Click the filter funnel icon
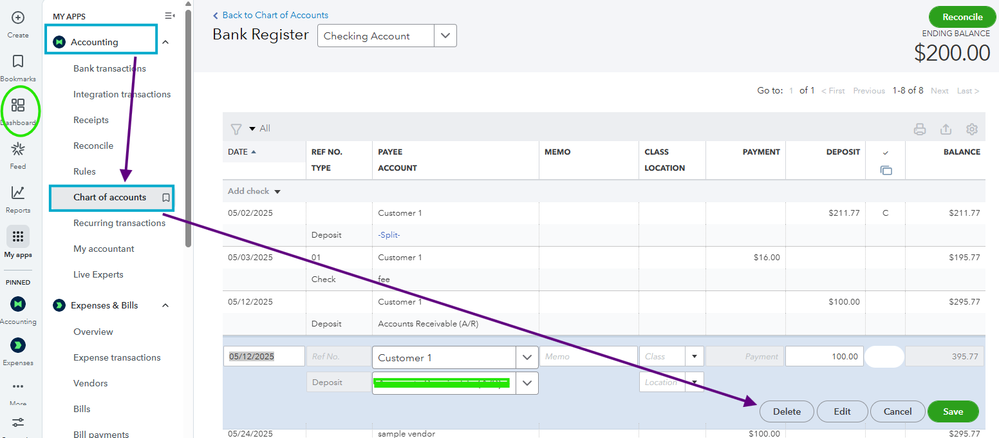 [236, 129]
